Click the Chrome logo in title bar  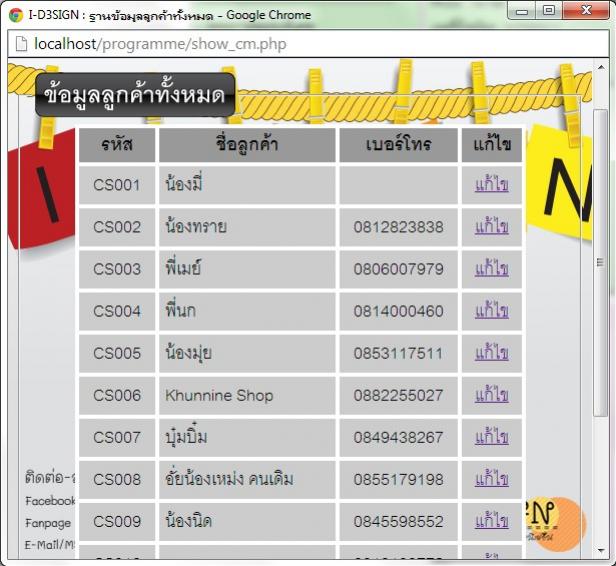pos(16,15)
